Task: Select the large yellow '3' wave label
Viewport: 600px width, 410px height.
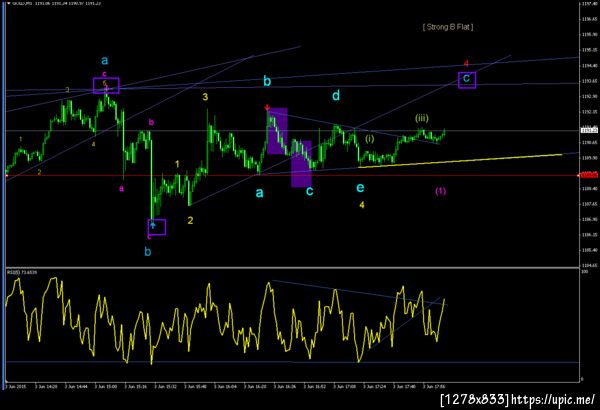Action: 205,97
